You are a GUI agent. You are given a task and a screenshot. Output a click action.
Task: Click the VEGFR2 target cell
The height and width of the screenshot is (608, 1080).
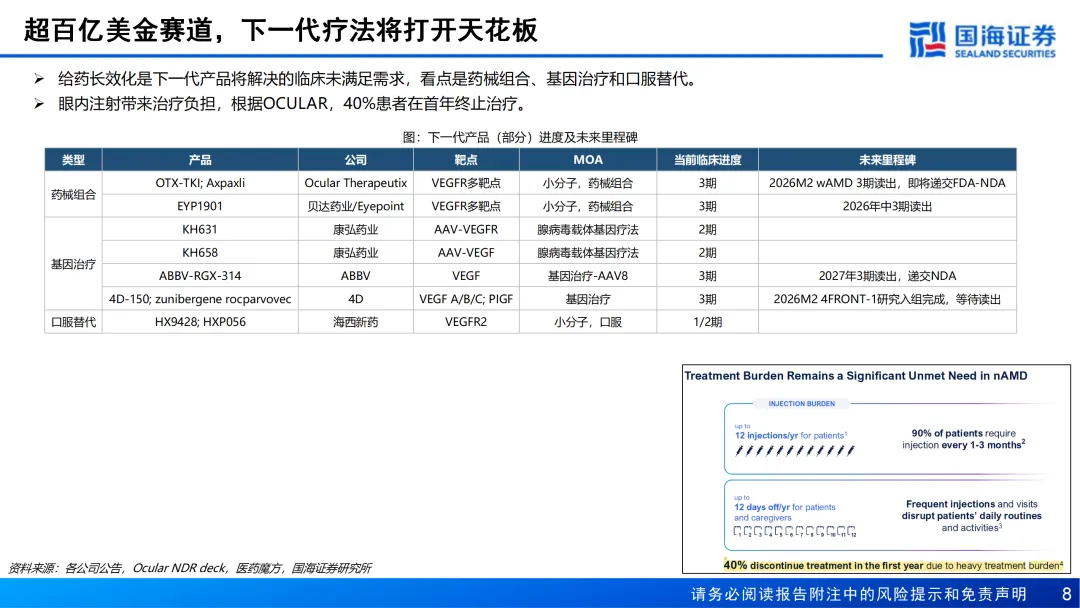pyautogui.click(x=466, y=322)
